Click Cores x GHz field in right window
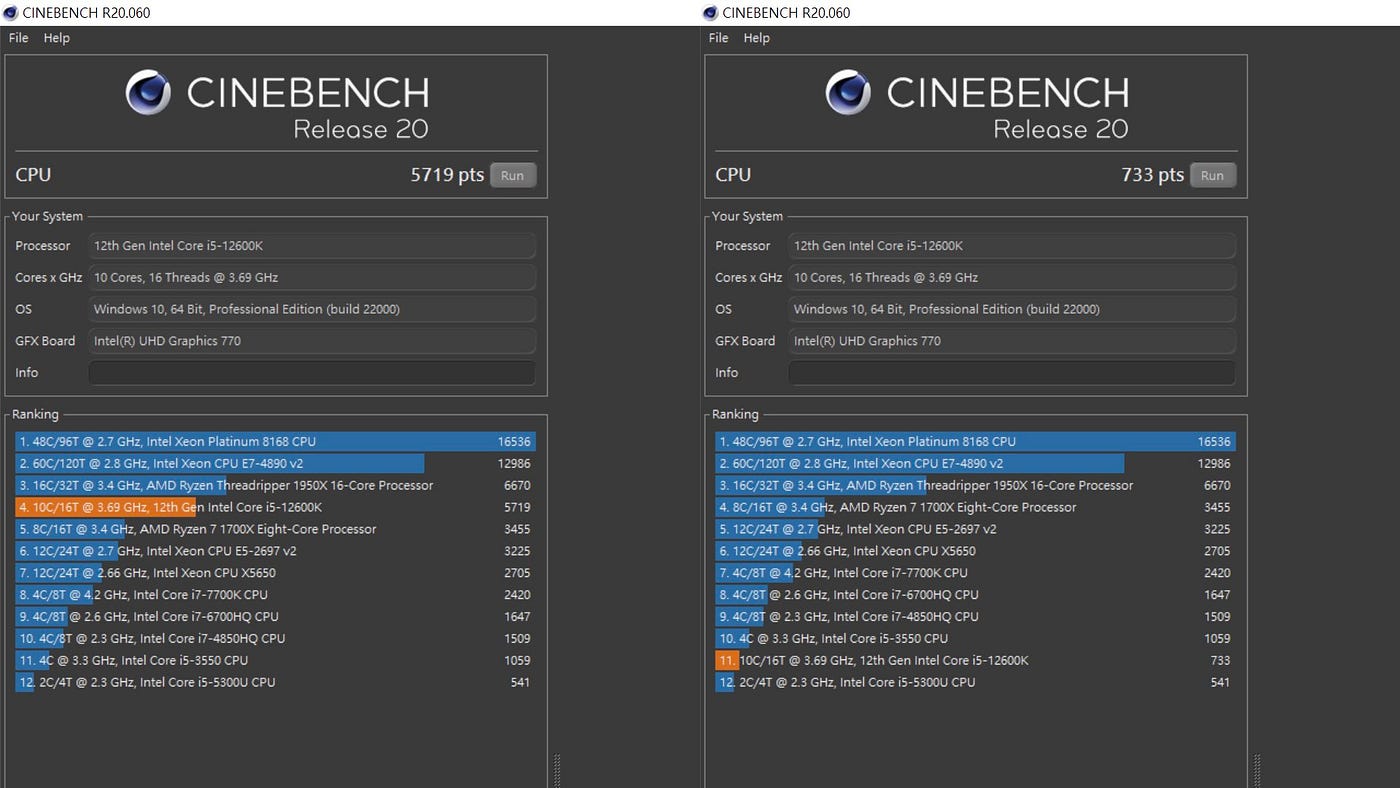 pyautogui.click(x=1012, y=278)
